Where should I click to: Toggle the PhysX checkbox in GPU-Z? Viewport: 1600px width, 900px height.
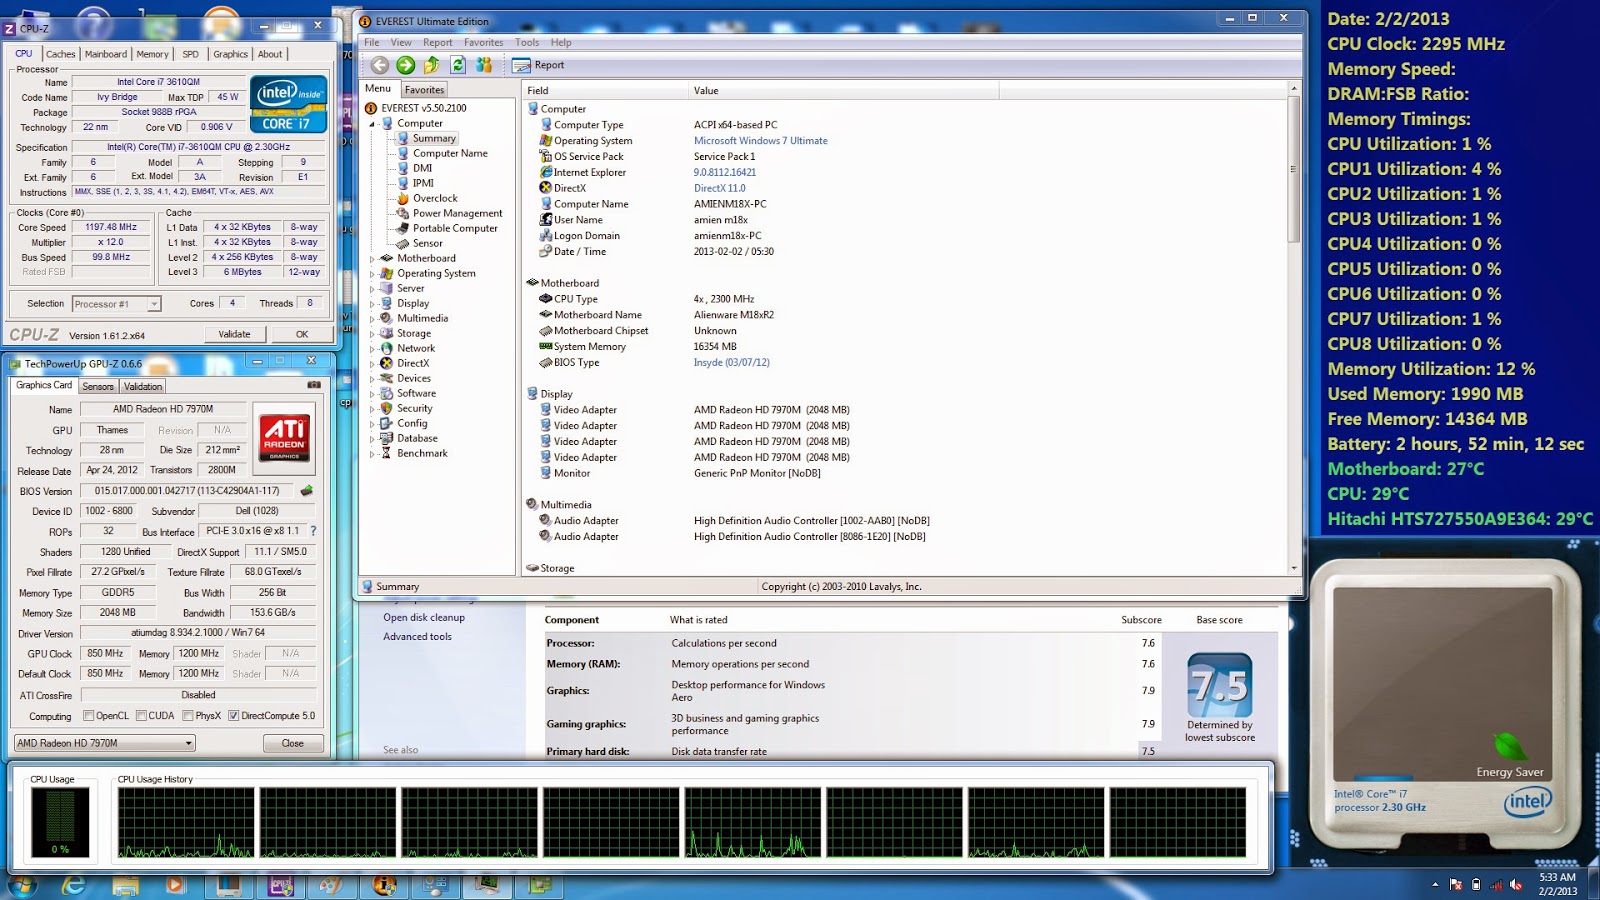(x=188, y=716)
